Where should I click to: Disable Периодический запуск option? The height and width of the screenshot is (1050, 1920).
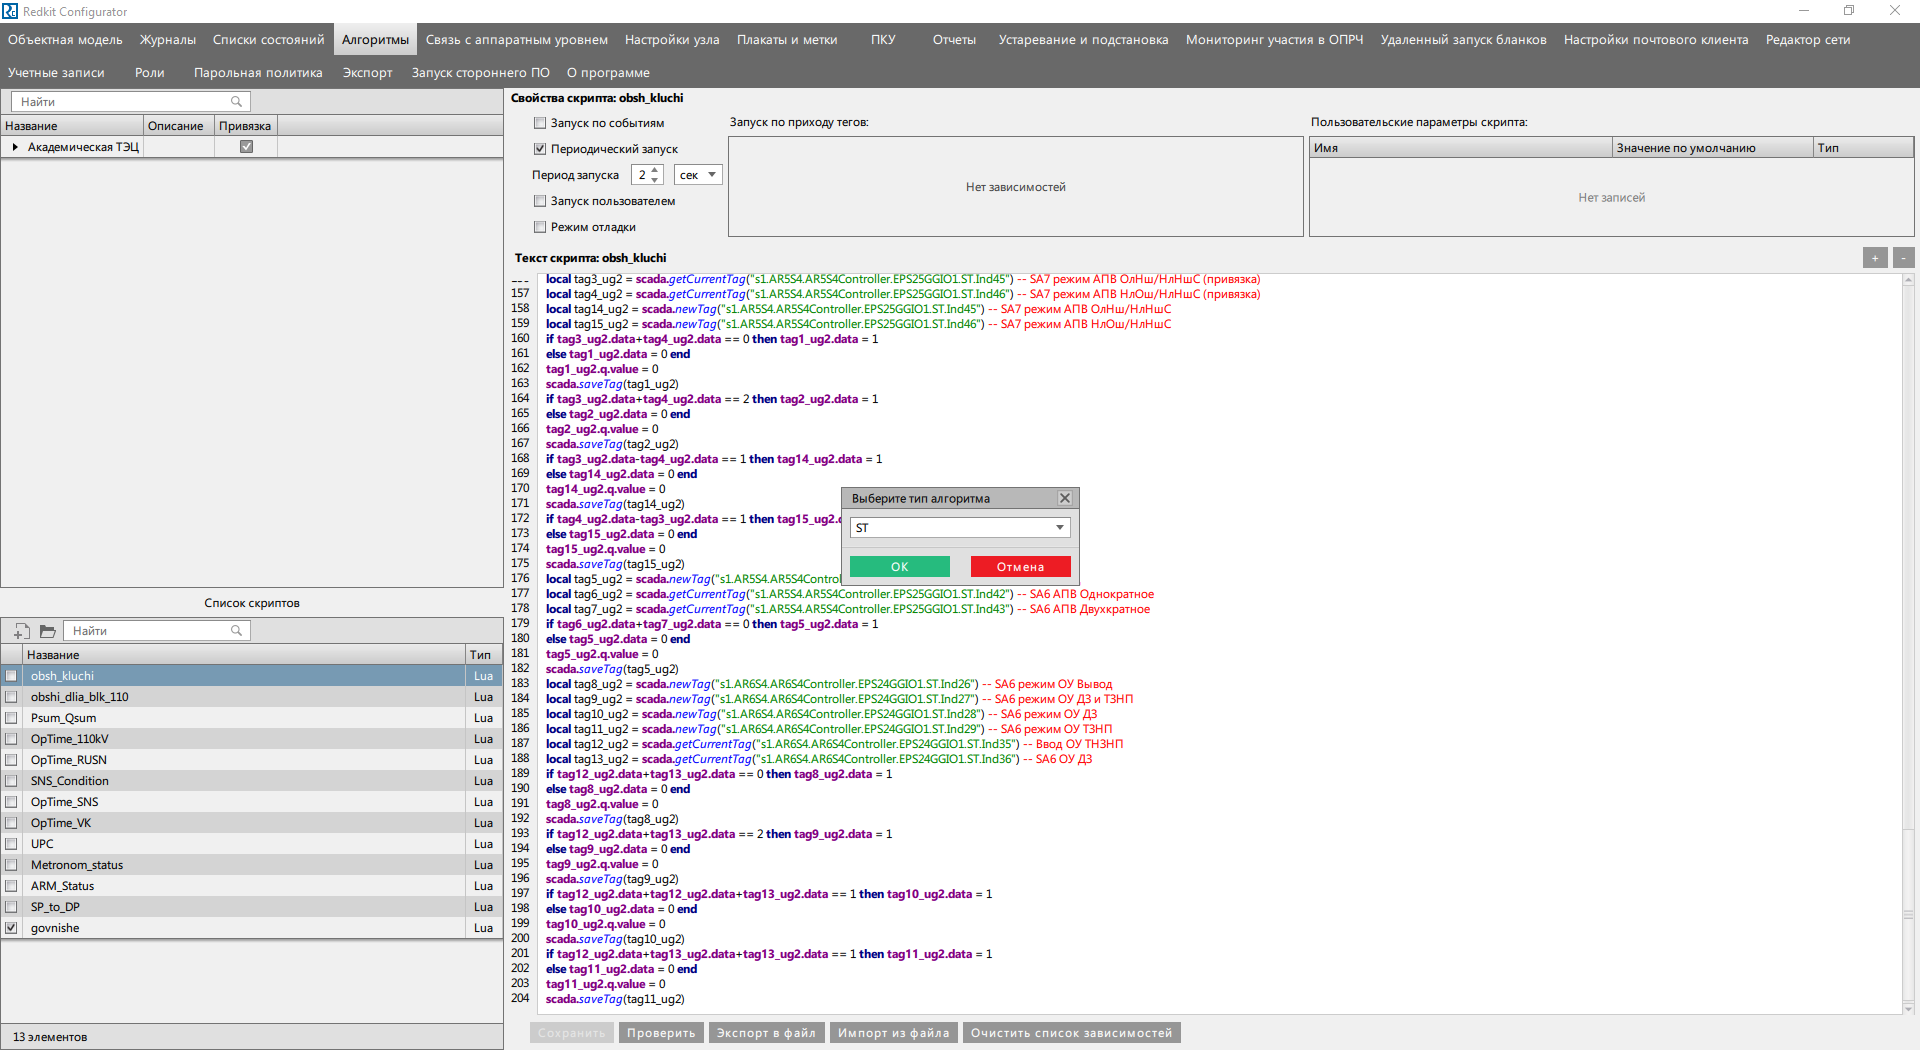click(540, 148)
